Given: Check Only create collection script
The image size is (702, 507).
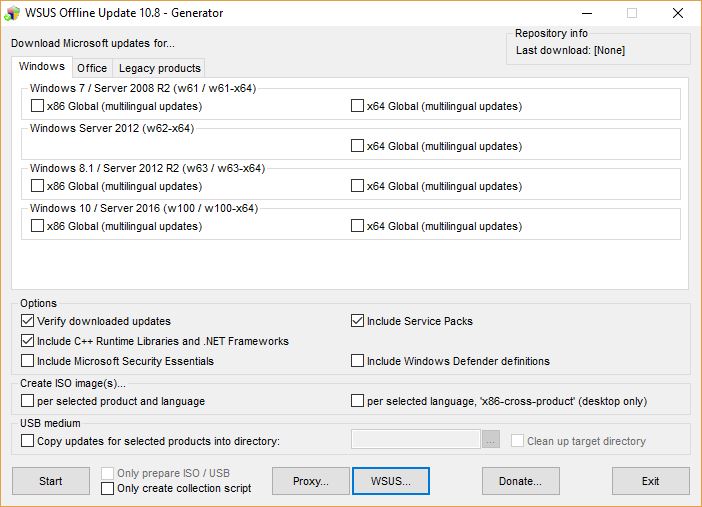Looking at the screenshot, I should 107,488.
